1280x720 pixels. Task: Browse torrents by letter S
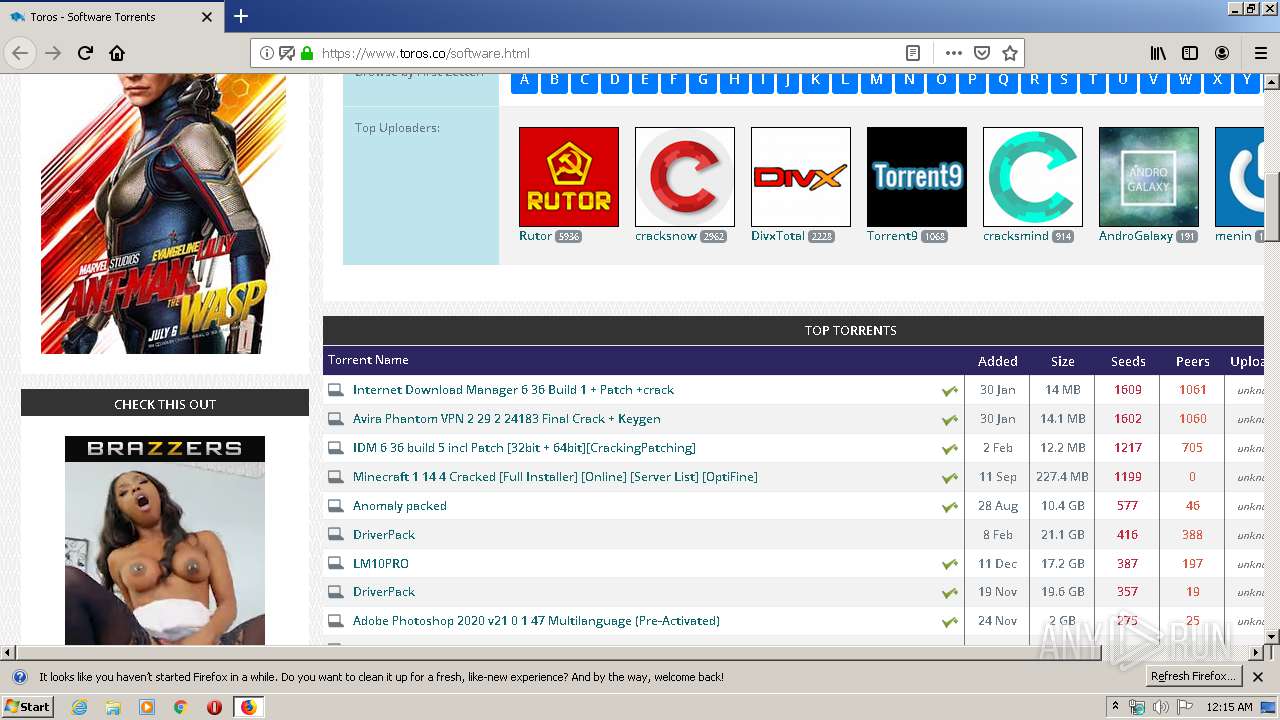tap(1063, 80)
